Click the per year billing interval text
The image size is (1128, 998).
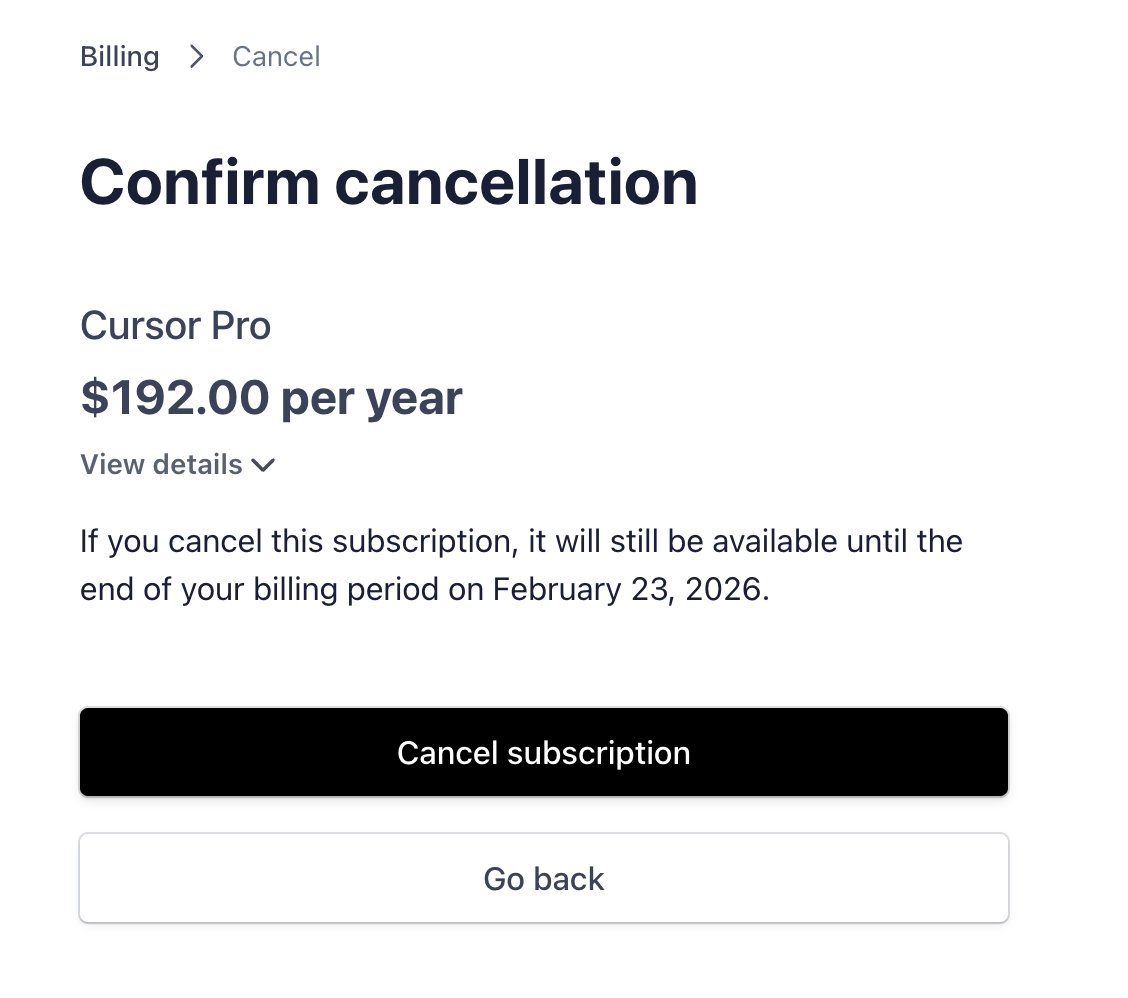tap(372, 398)
